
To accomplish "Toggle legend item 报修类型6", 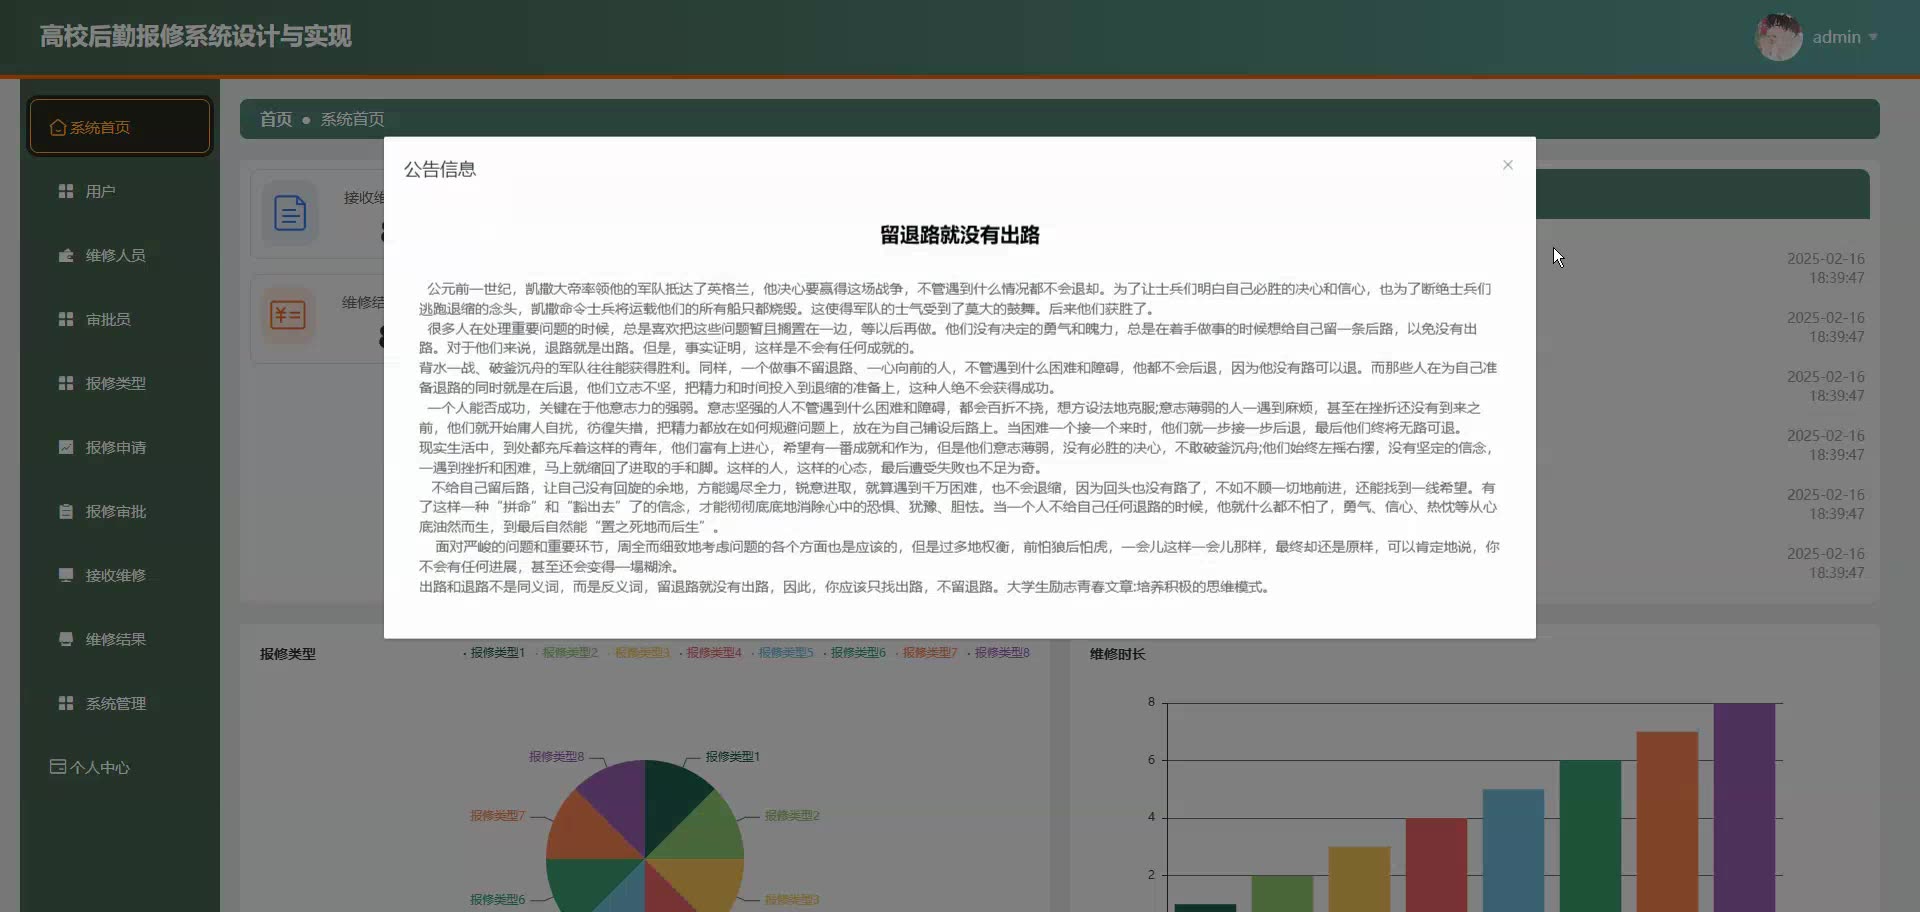I will 854,652.
